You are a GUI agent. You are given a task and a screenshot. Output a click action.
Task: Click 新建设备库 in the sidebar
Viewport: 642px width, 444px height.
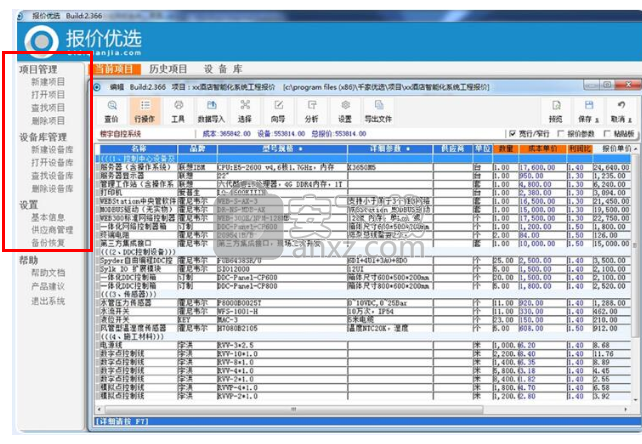[x=52, y=150]
